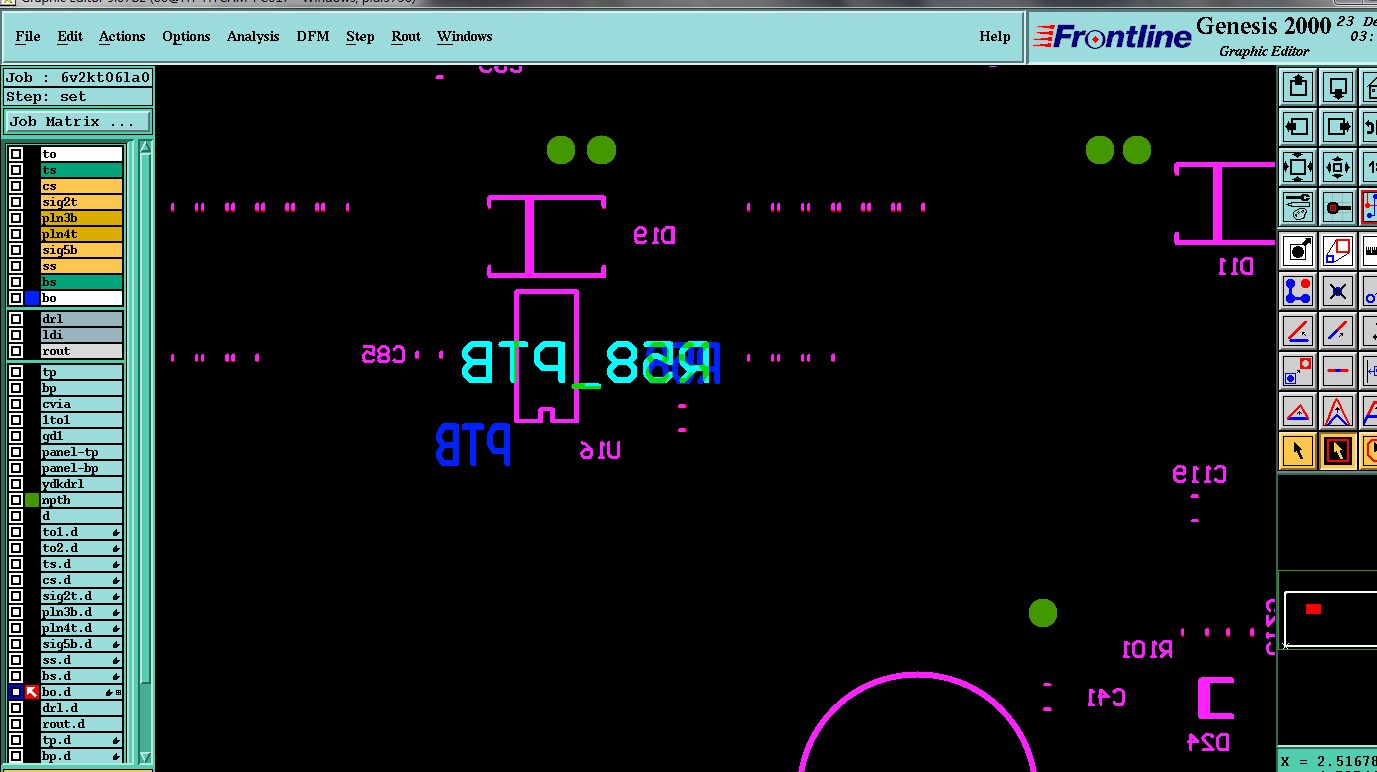Open the Actions menu
Image resolution: width=1377 pixels, height=772 pixels.
coord(122,36)
